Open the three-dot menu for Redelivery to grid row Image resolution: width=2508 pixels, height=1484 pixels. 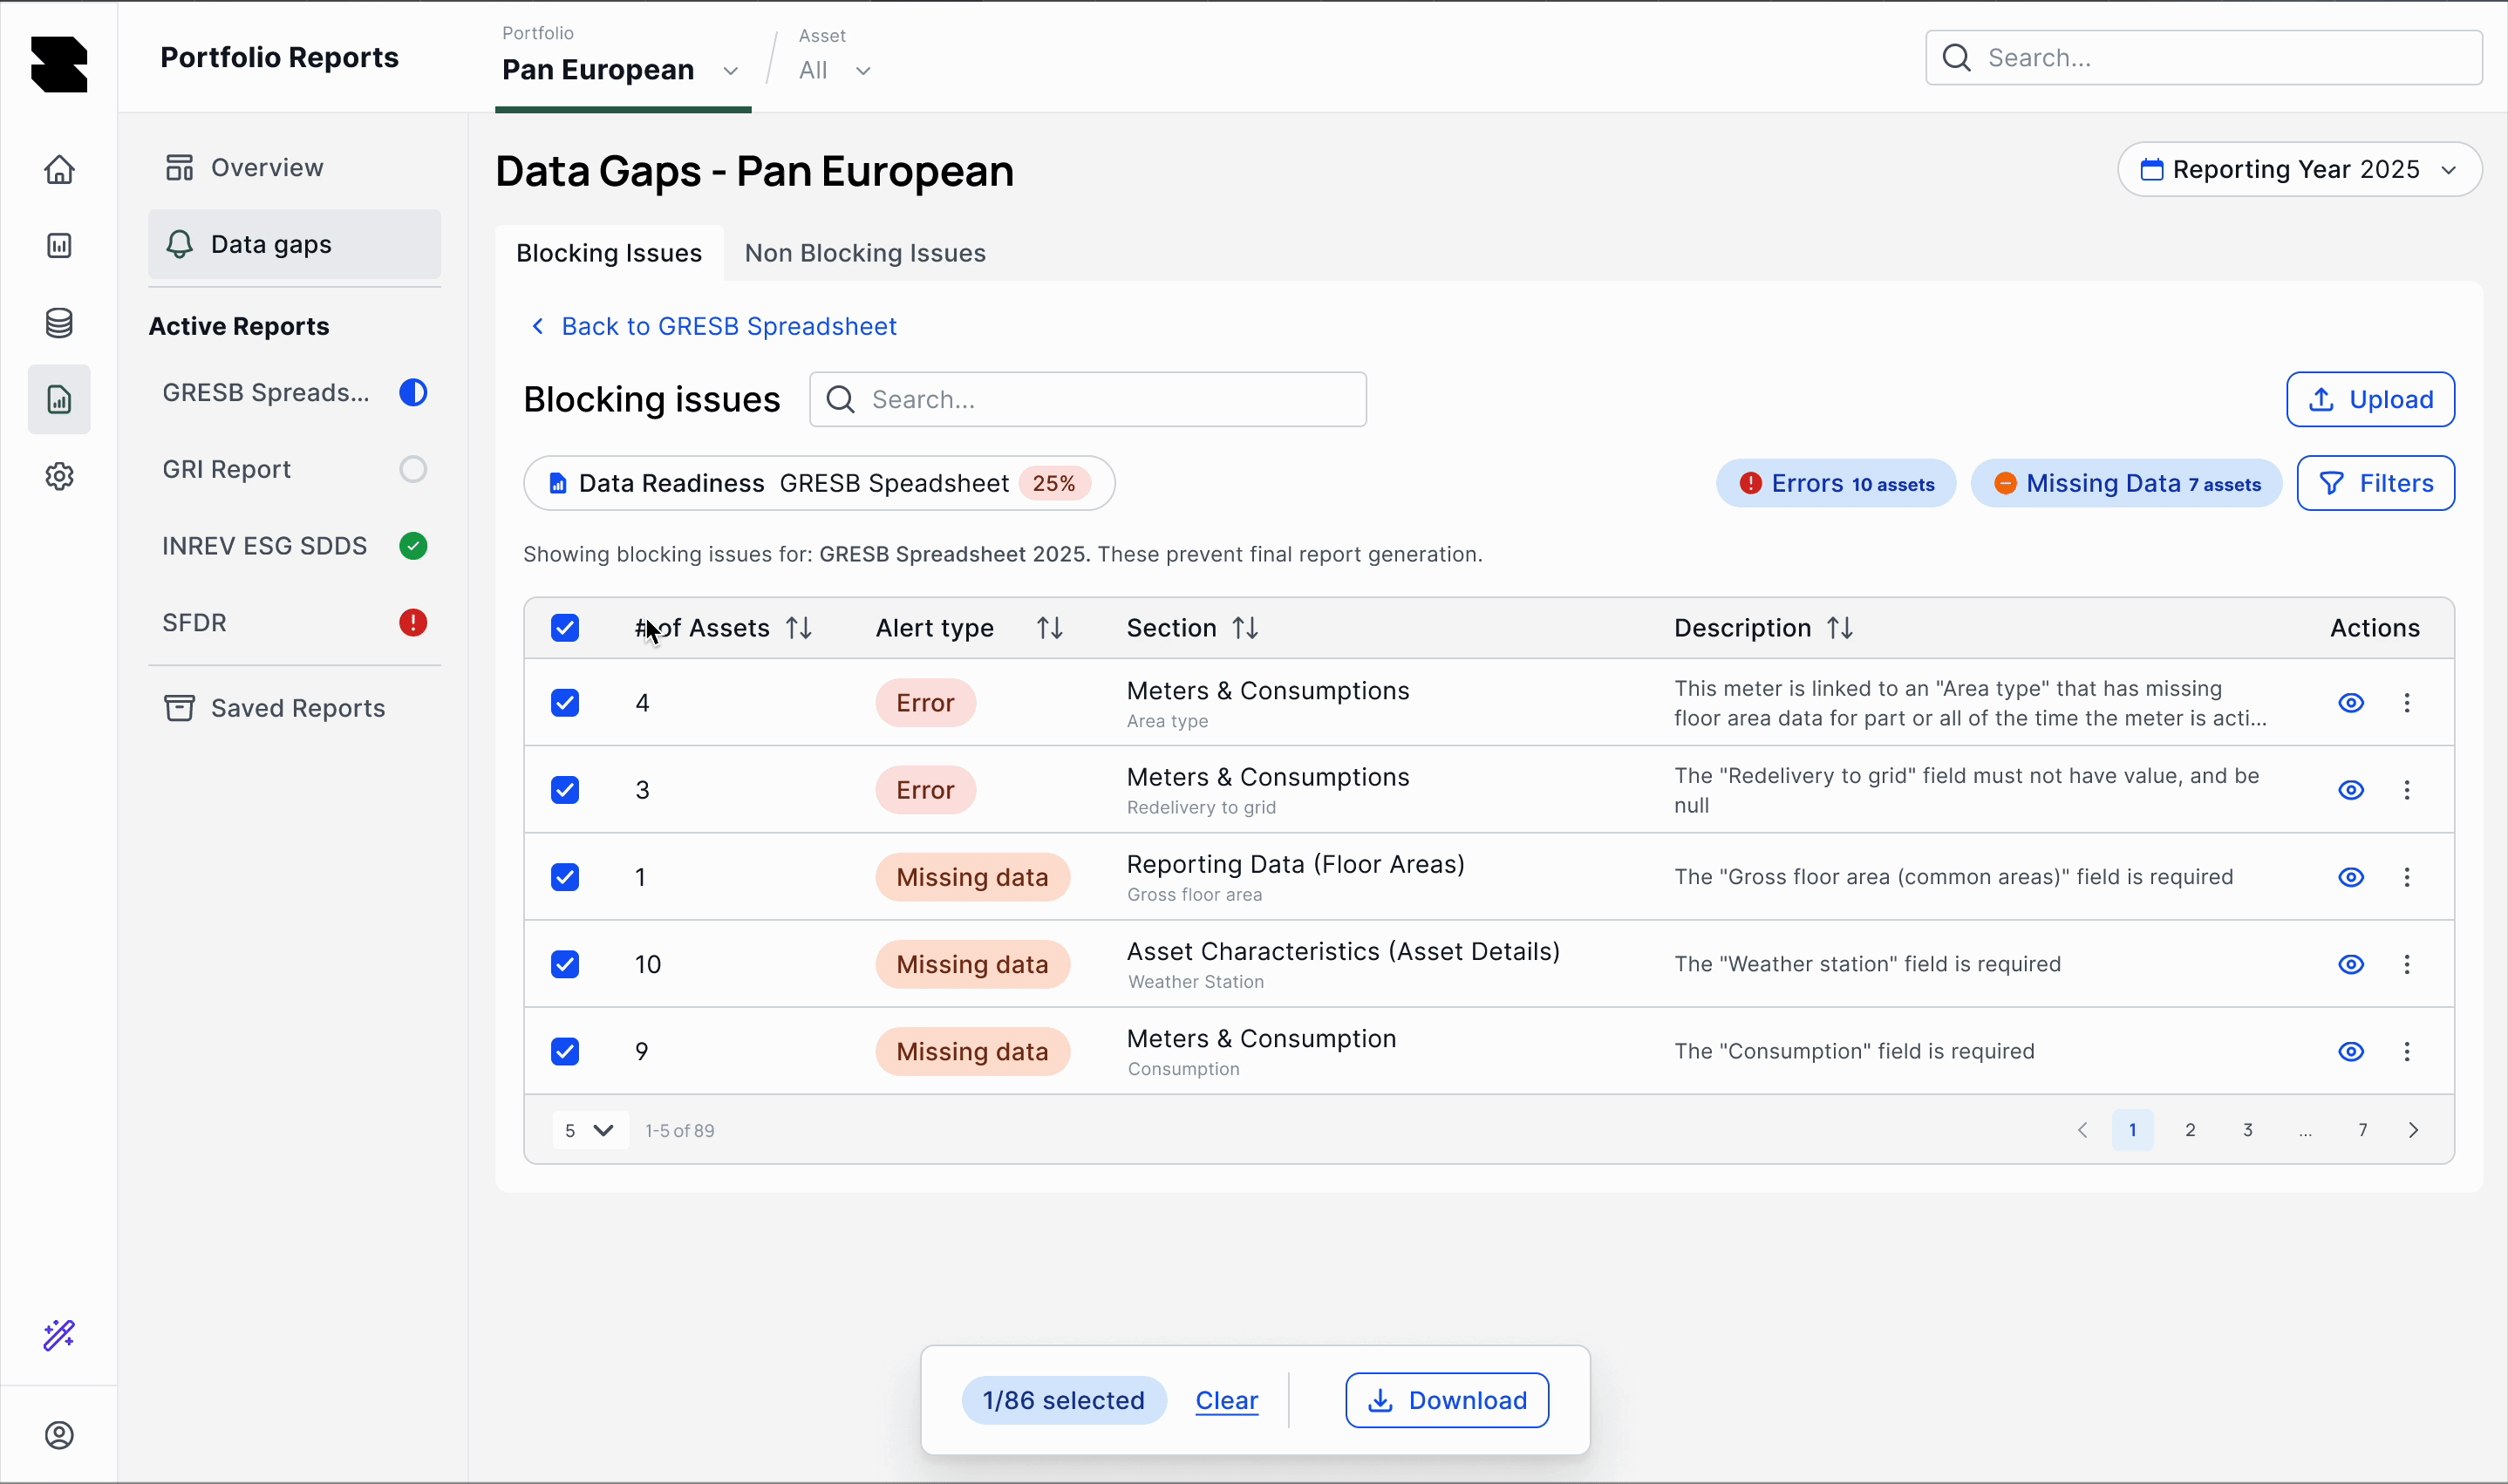click(2407, 790)
